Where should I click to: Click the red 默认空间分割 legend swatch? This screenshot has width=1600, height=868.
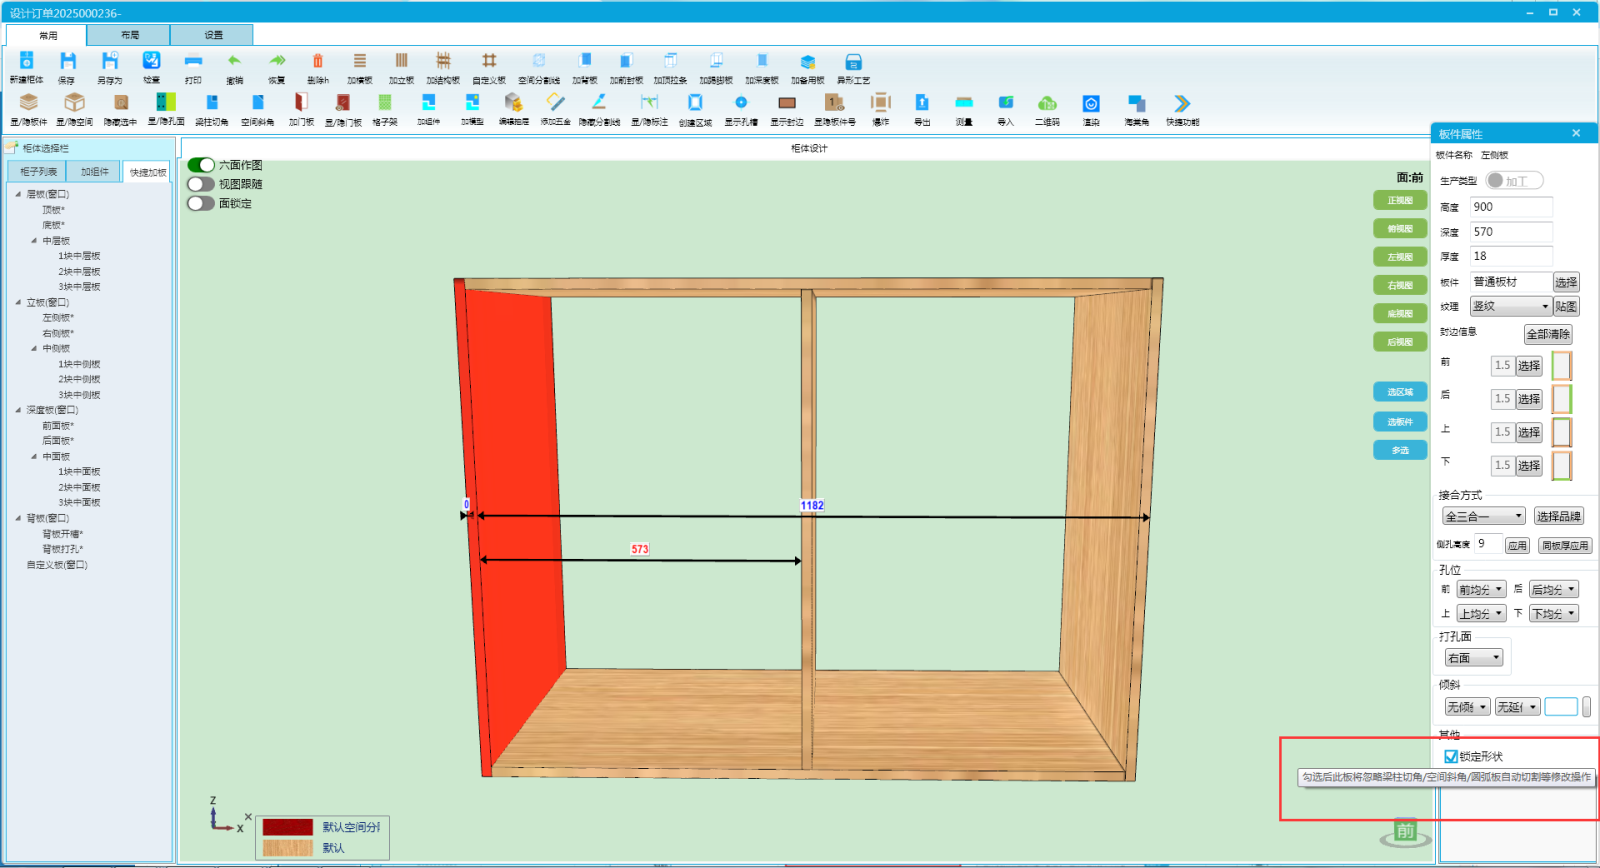point(288,827)
